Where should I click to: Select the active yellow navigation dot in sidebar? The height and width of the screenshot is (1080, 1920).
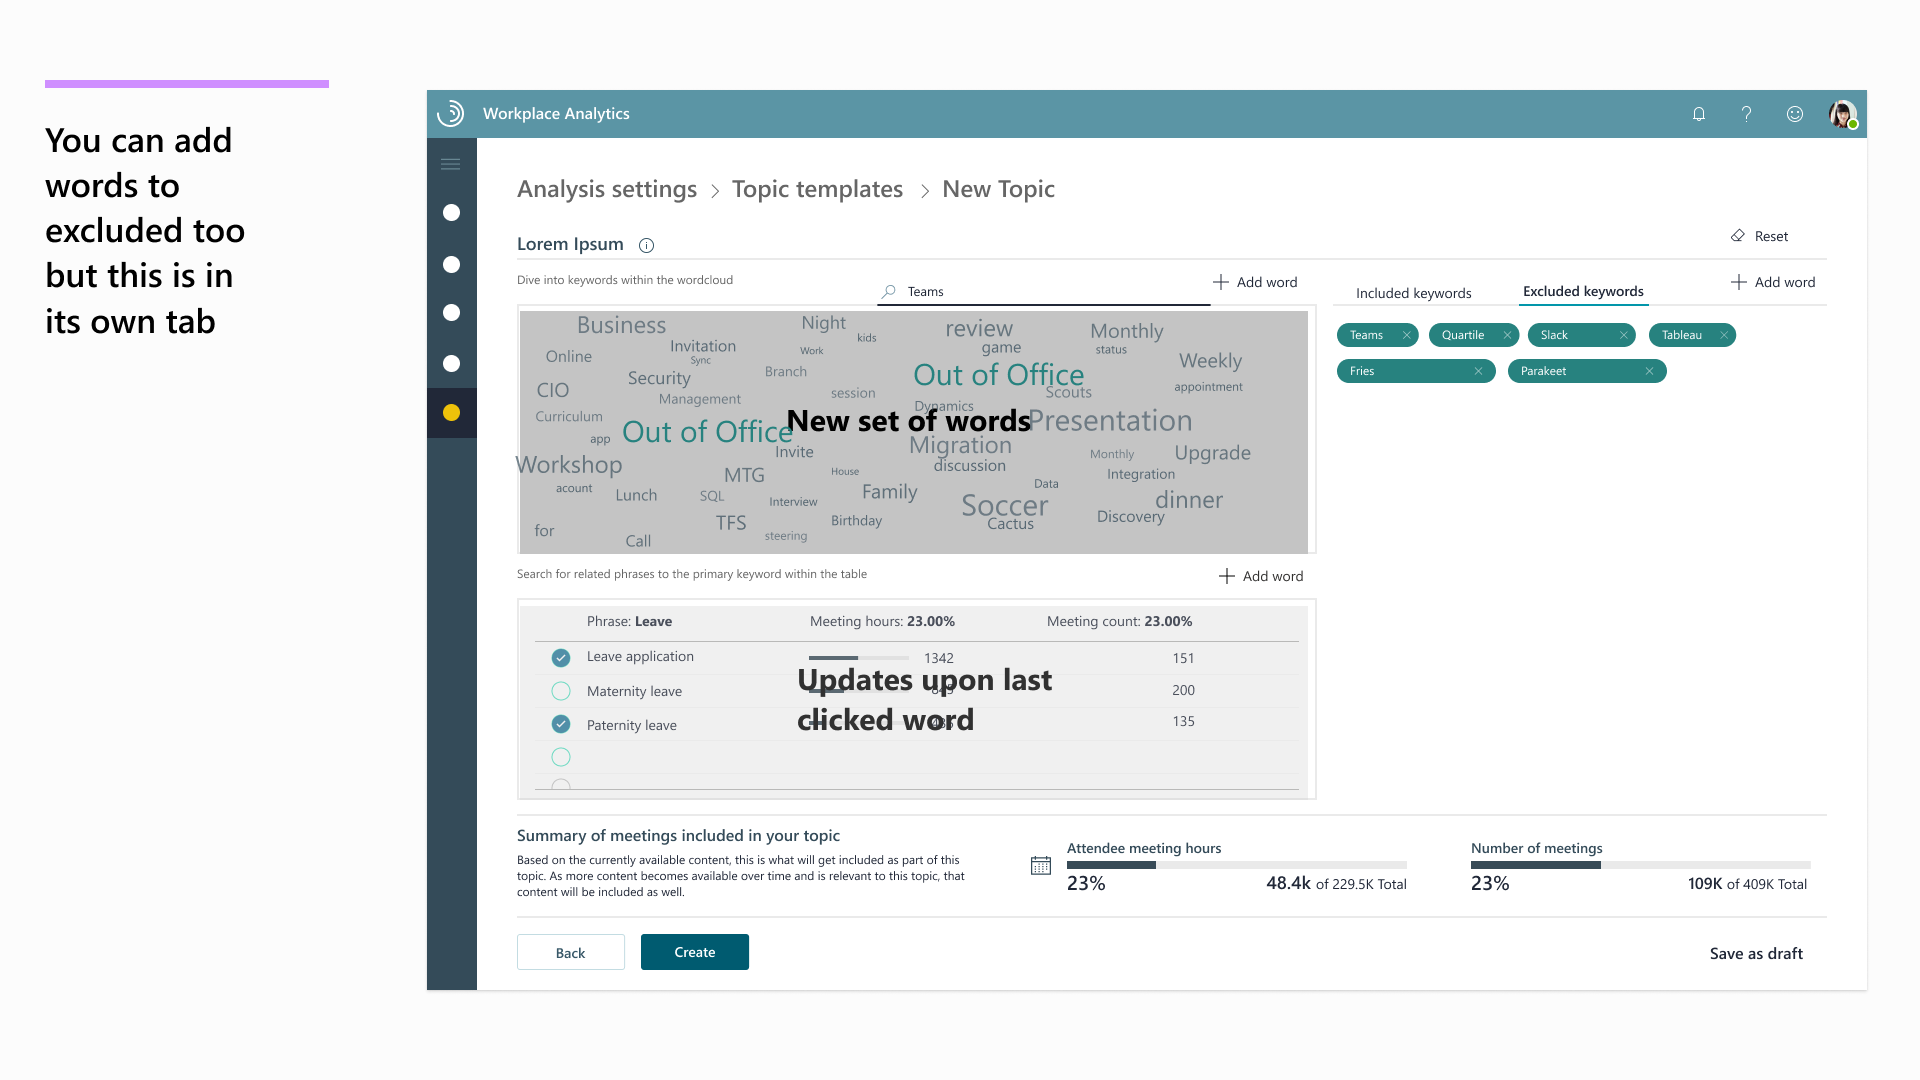pyautogui.click(x=451, y=412)
